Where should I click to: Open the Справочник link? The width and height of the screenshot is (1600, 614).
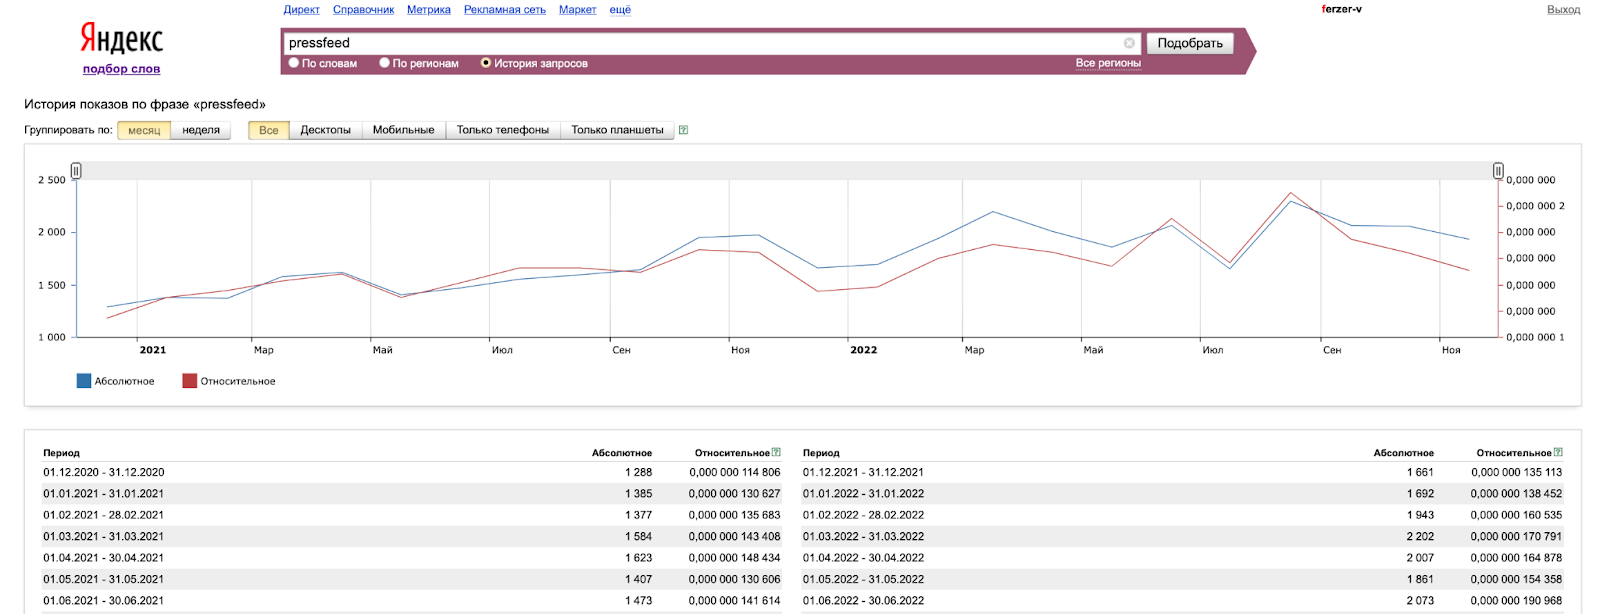364,10
